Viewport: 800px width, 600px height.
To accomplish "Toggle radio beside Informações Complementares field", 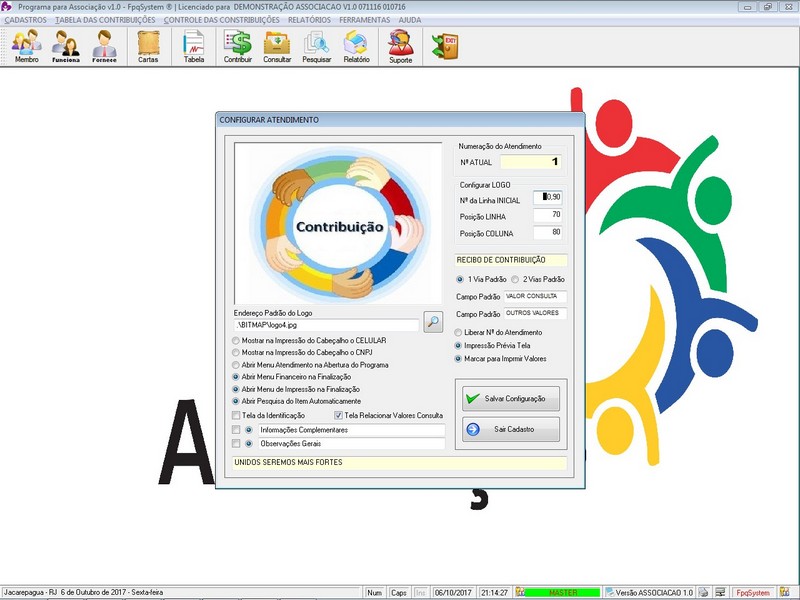I will click(248, 430).
